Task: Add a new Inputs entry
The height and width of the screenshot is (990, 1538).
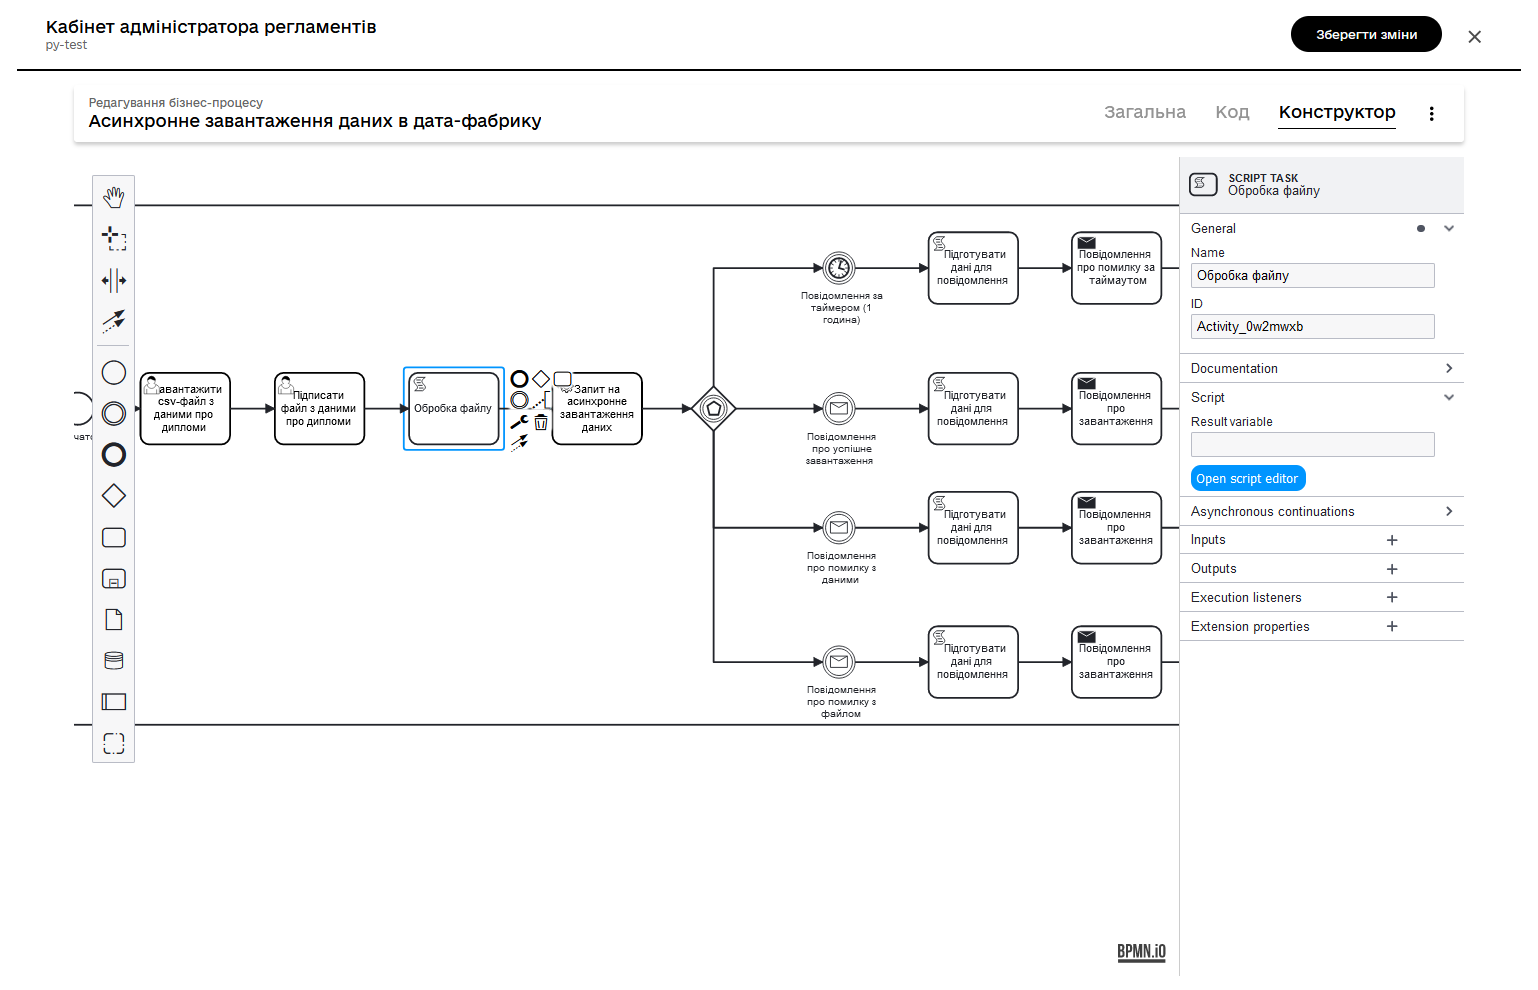Action: click(x=1392, y=540)
